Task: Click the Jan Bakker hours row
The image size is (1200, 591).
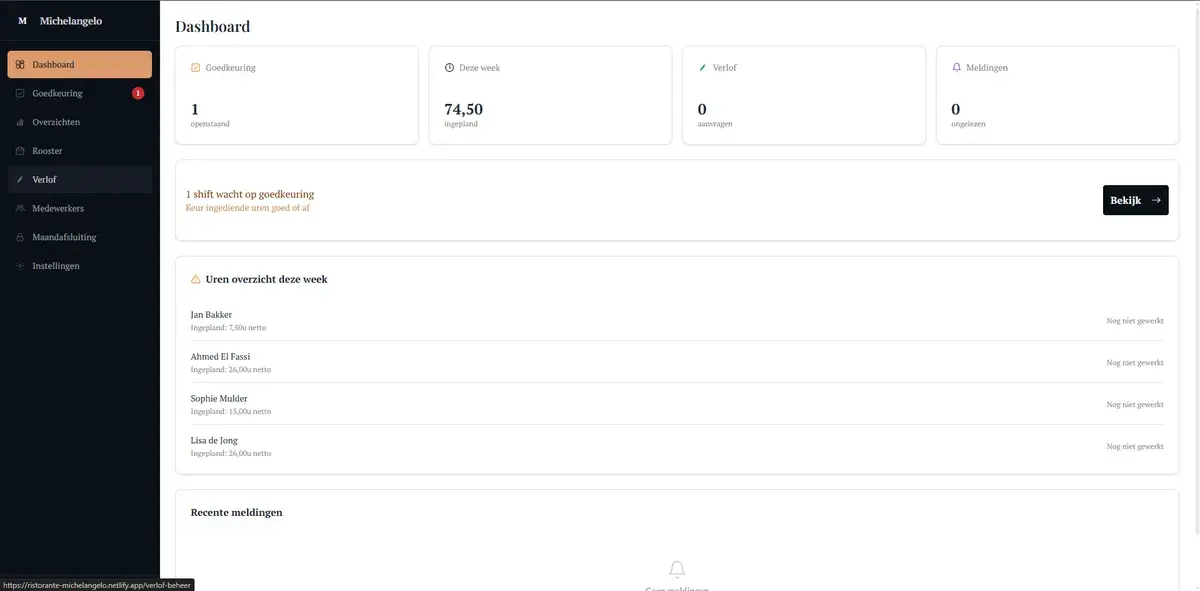Action: (677, 320)
